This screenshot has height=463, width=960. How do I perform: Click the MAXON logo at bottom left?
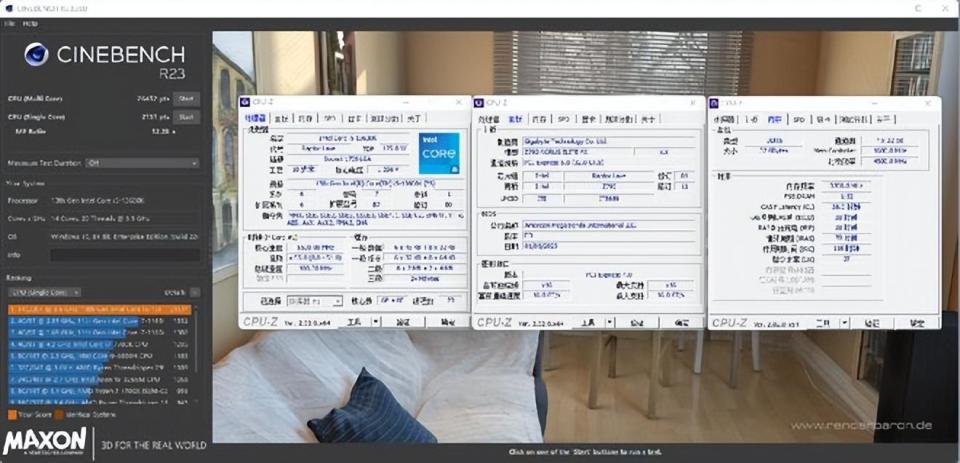(x=43, y=442)
